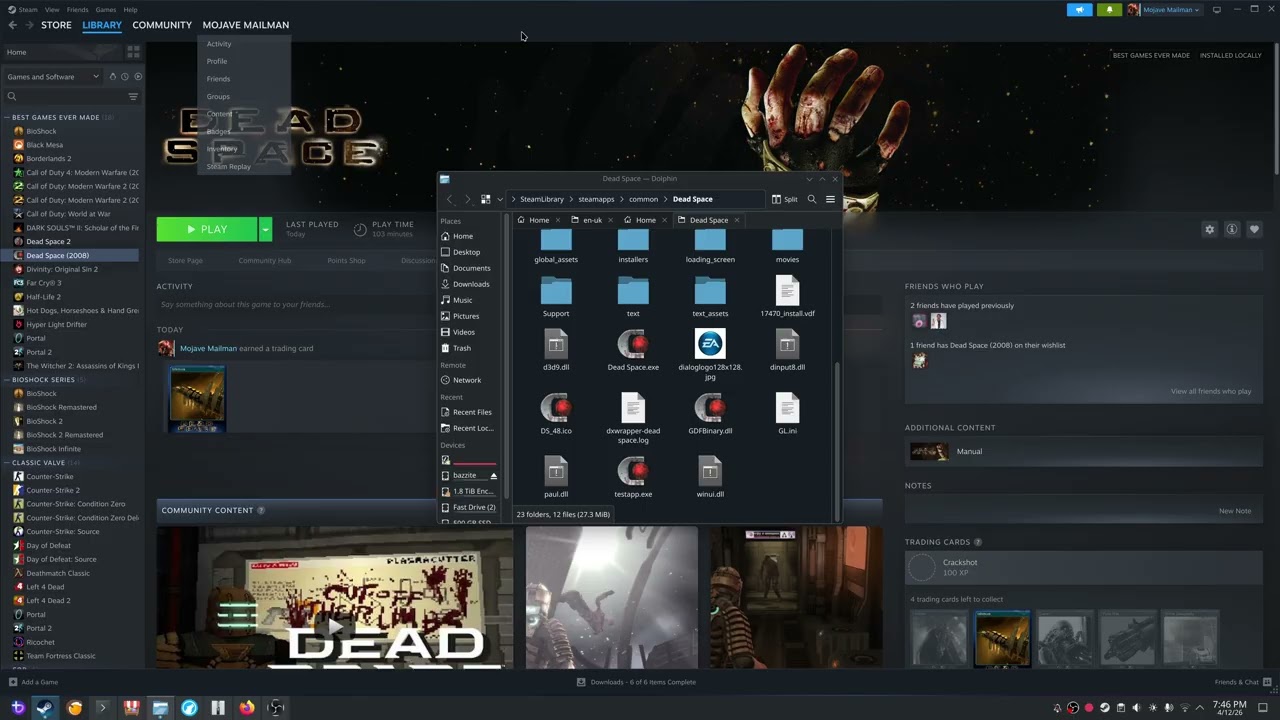Viewport: 1280px width, 720px height.
Task: Choose Profile from the Mojave Mailman menu
Action: [217, 61]
